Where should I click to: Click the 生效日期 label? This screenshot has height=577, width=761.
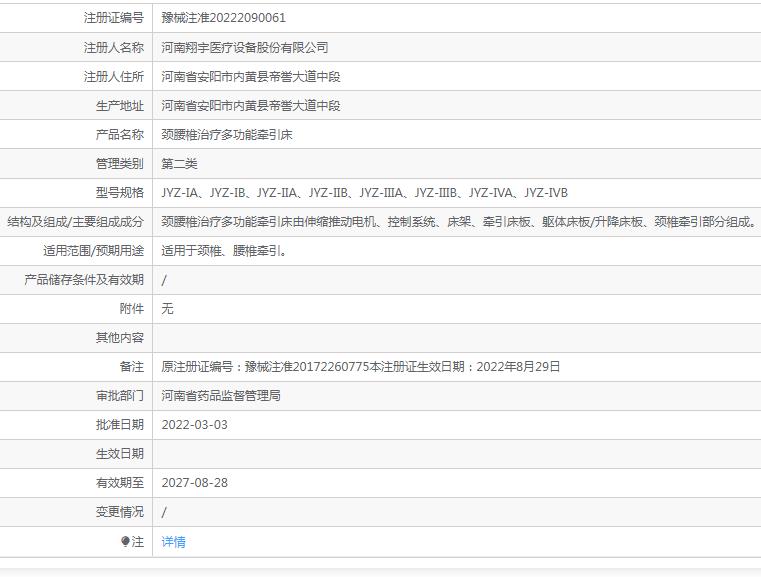(119, 454)
